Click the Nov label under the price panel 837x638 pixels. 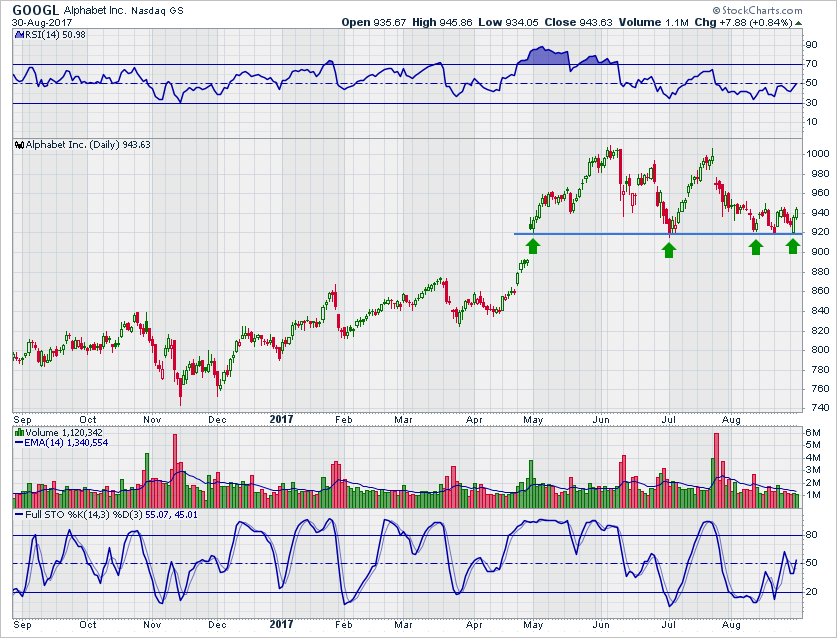pyautogui.click(x=152, y=420)
